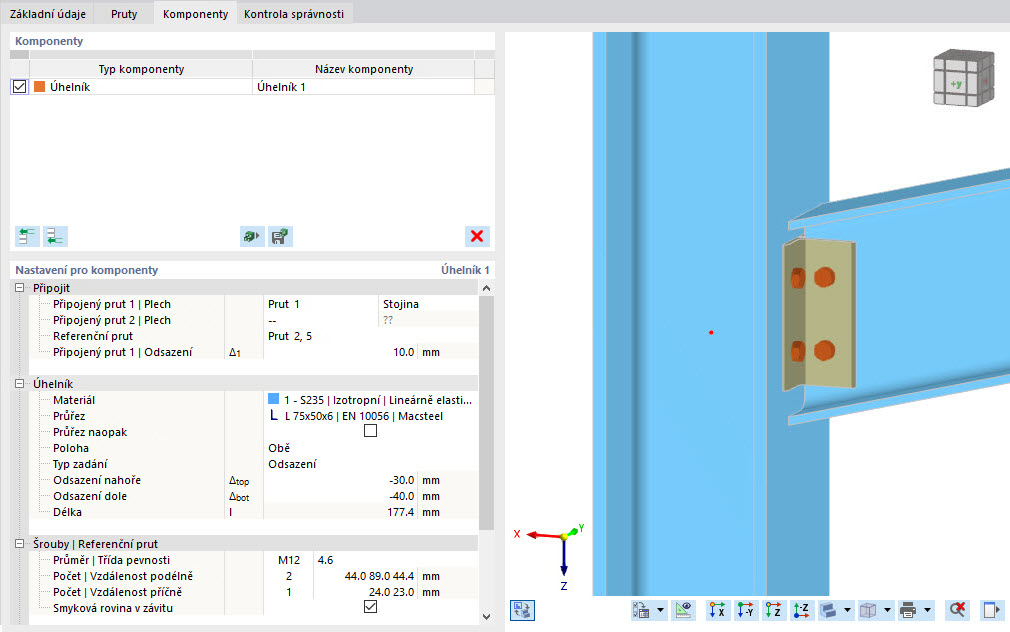Click the Délka value 177.4
Viewport: 1010px width, 632px height.
(340, 512)
